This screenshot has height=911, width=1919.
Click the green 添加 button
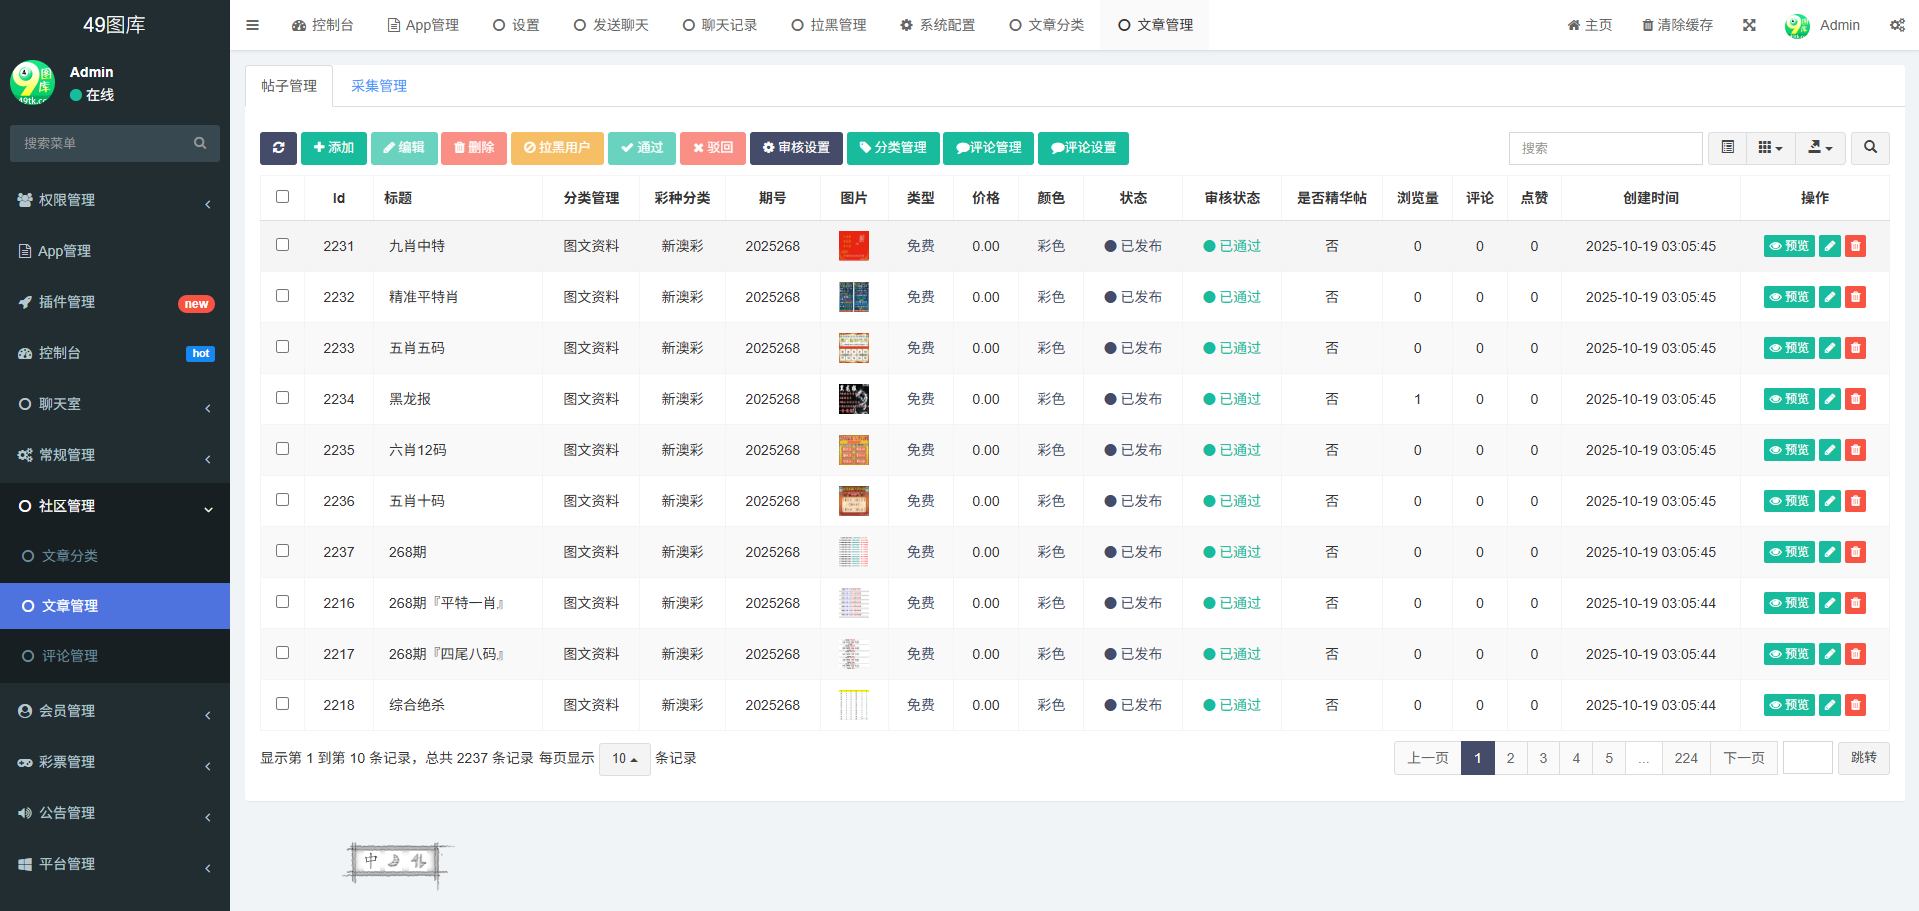click(333, 148)
